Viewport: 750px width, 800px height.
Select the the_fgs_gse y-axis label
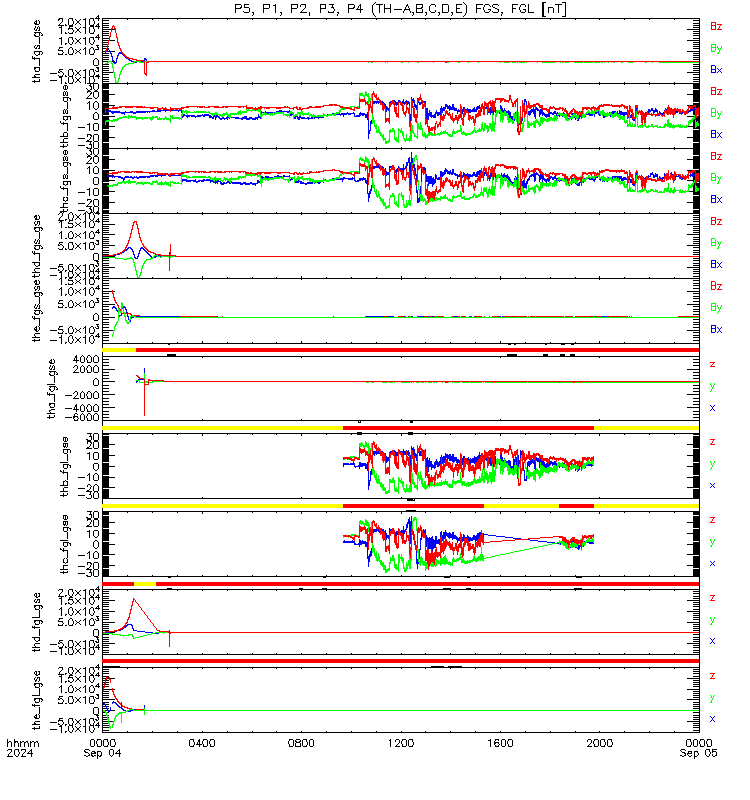tap(37, 311)
